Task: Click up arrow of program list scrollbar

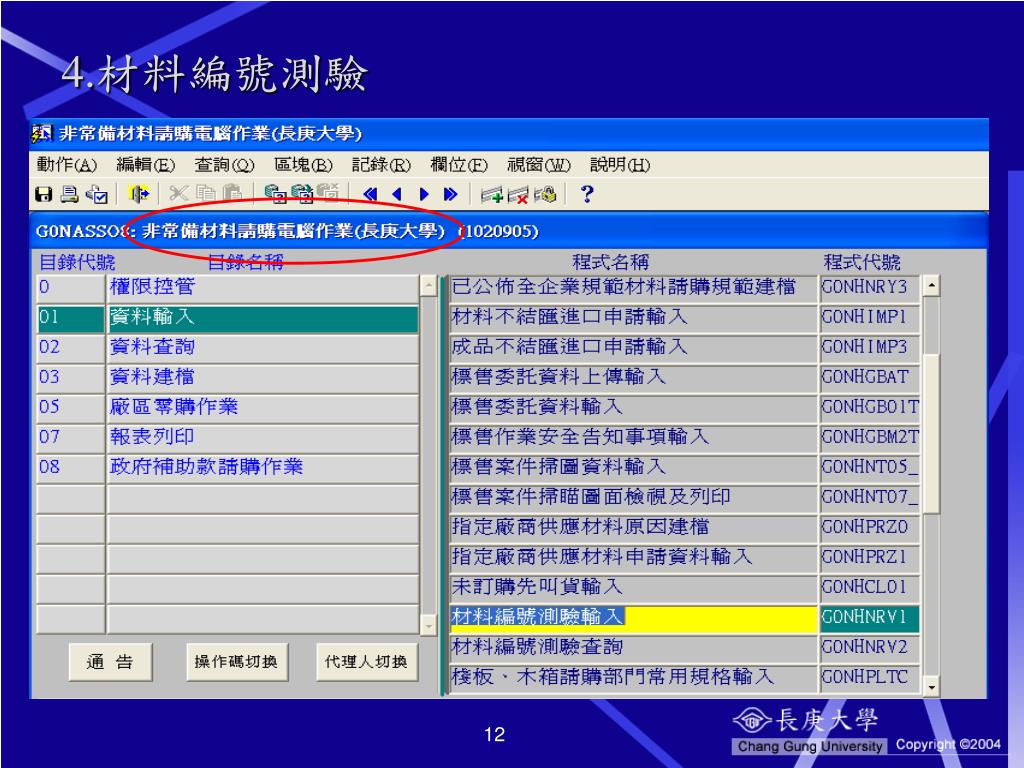Action: [x=931, y=286]
